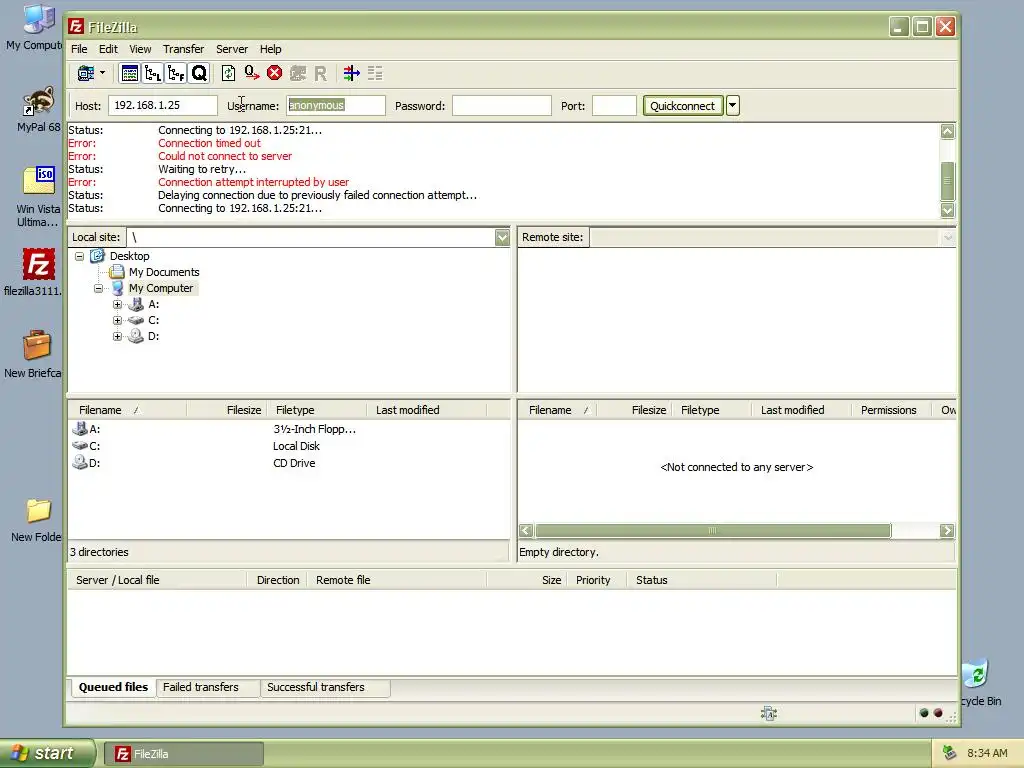The image size is (1024, 768).
Task: Open the Windows start button
Action: tap(47, 753)
